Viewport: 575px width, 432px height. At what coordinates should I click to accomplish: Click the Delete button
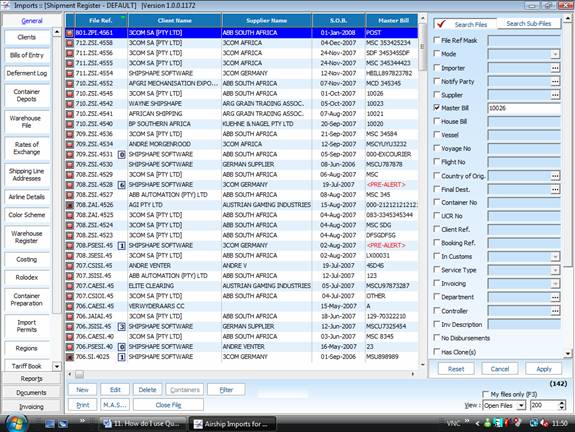tap(147, 390)
